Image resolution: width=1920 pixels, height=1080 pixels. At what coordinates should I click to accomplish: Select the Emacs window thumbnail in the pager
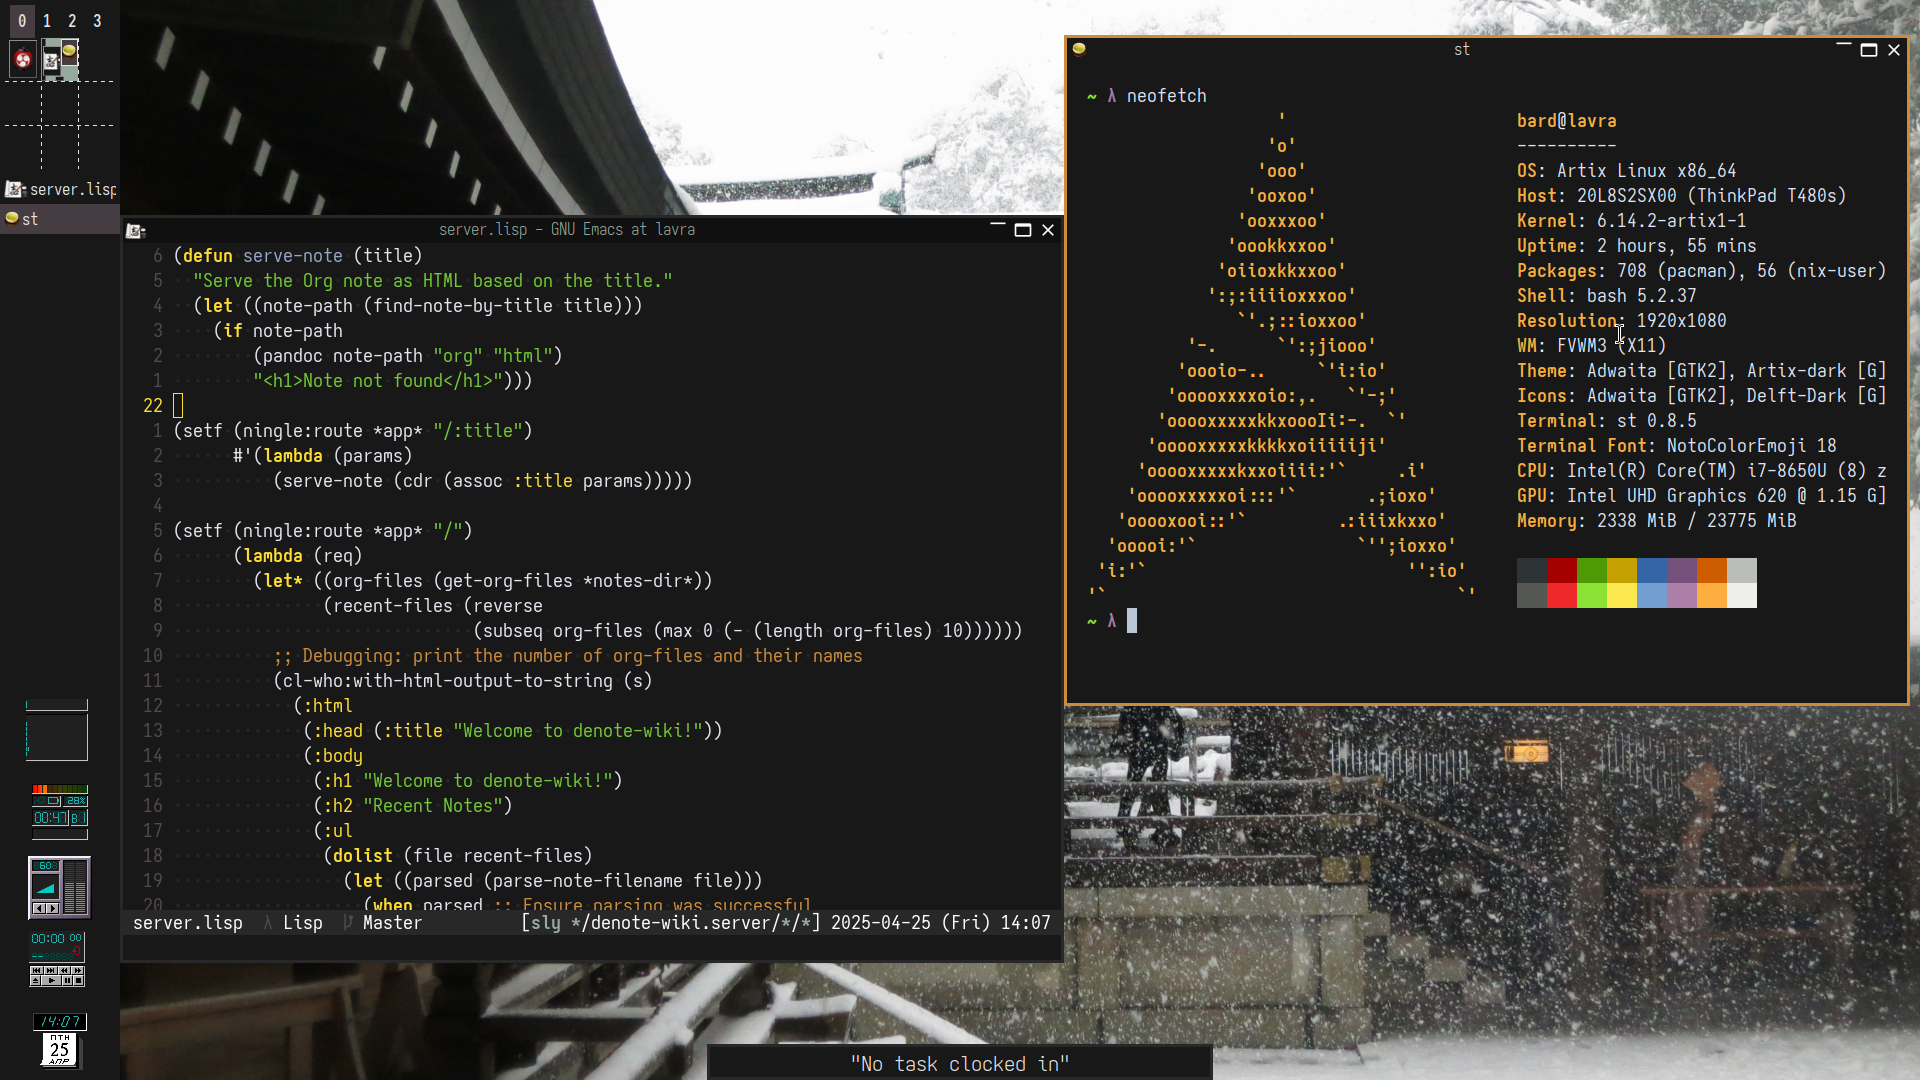(50, 62)
